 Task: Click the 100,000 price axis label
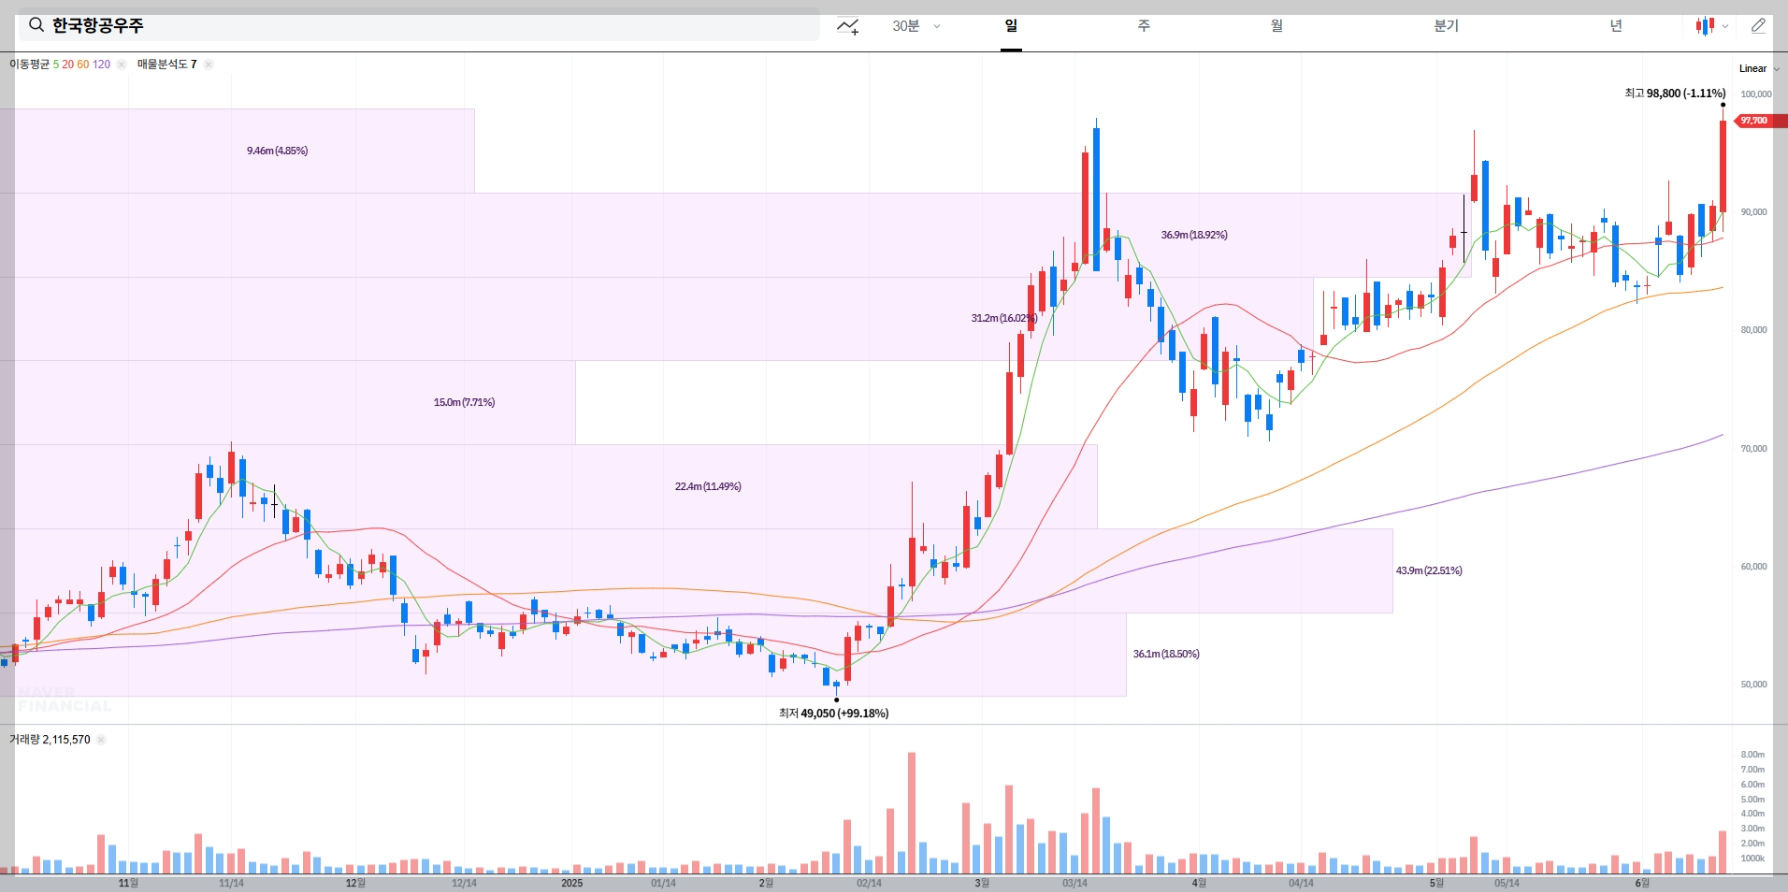(1756, 94)
